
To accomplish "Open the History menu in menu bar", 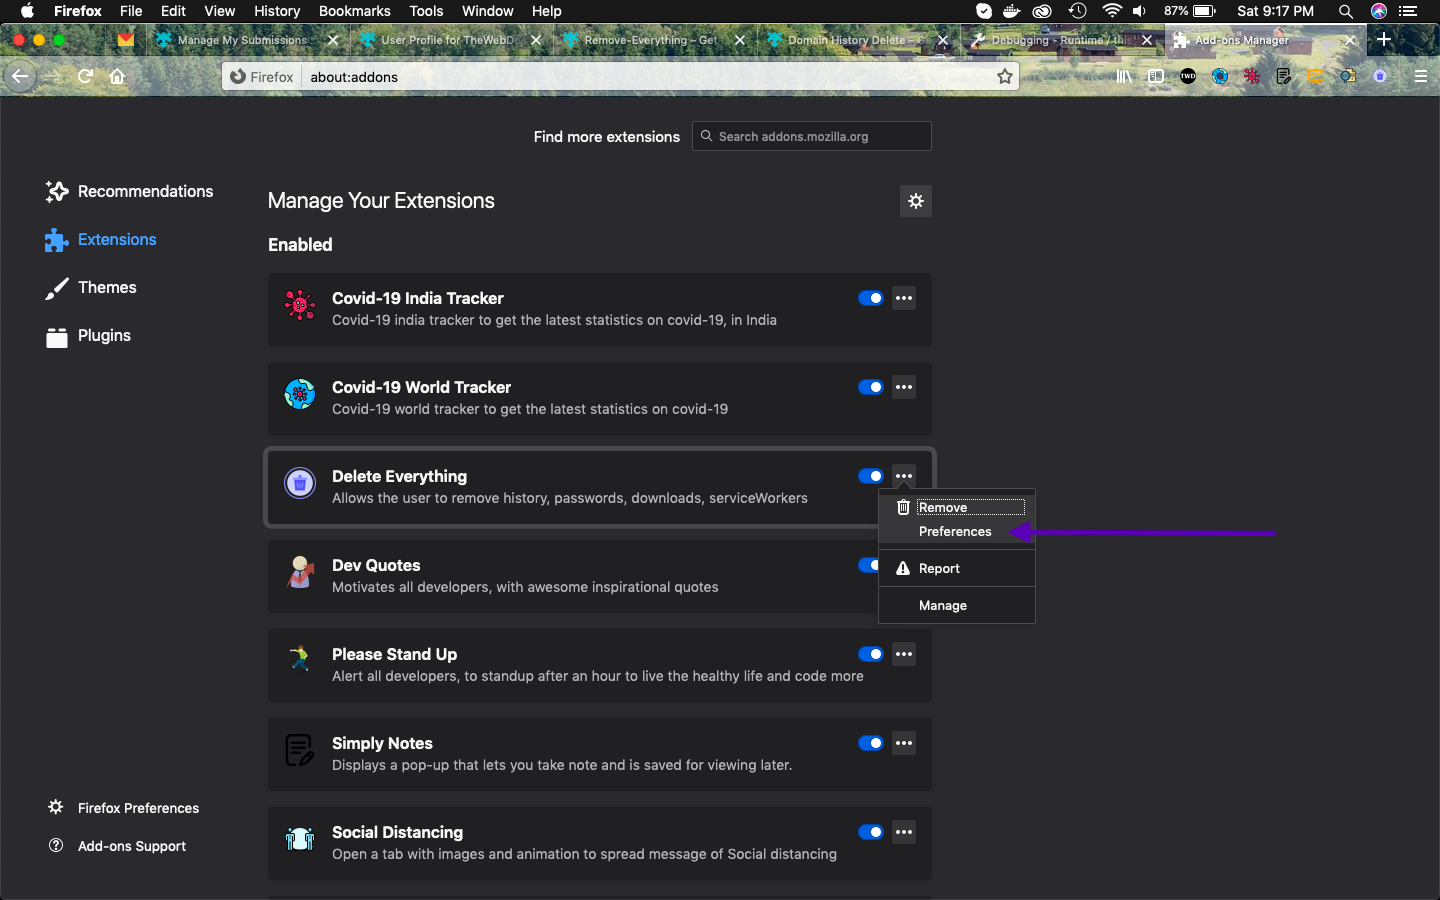I will point(277,11).
